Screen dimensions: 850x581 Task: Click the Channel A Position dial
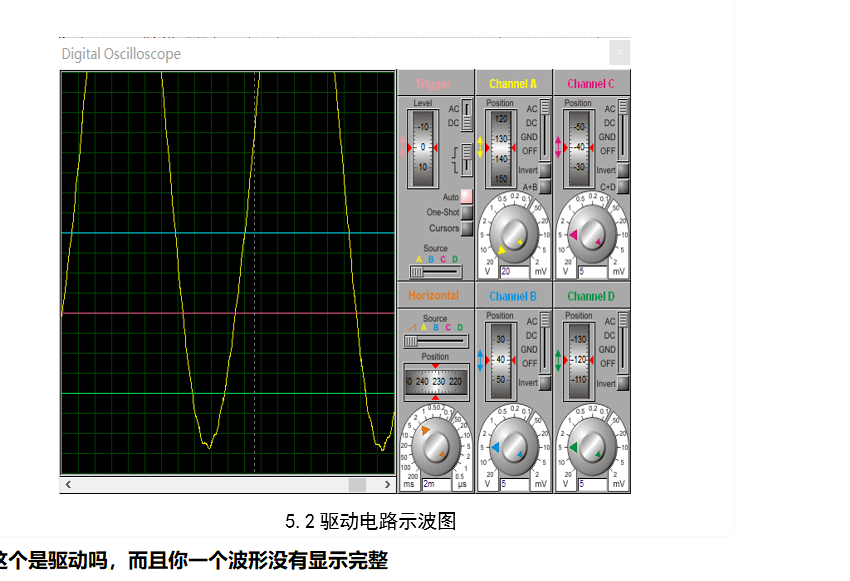pos(500,148)
